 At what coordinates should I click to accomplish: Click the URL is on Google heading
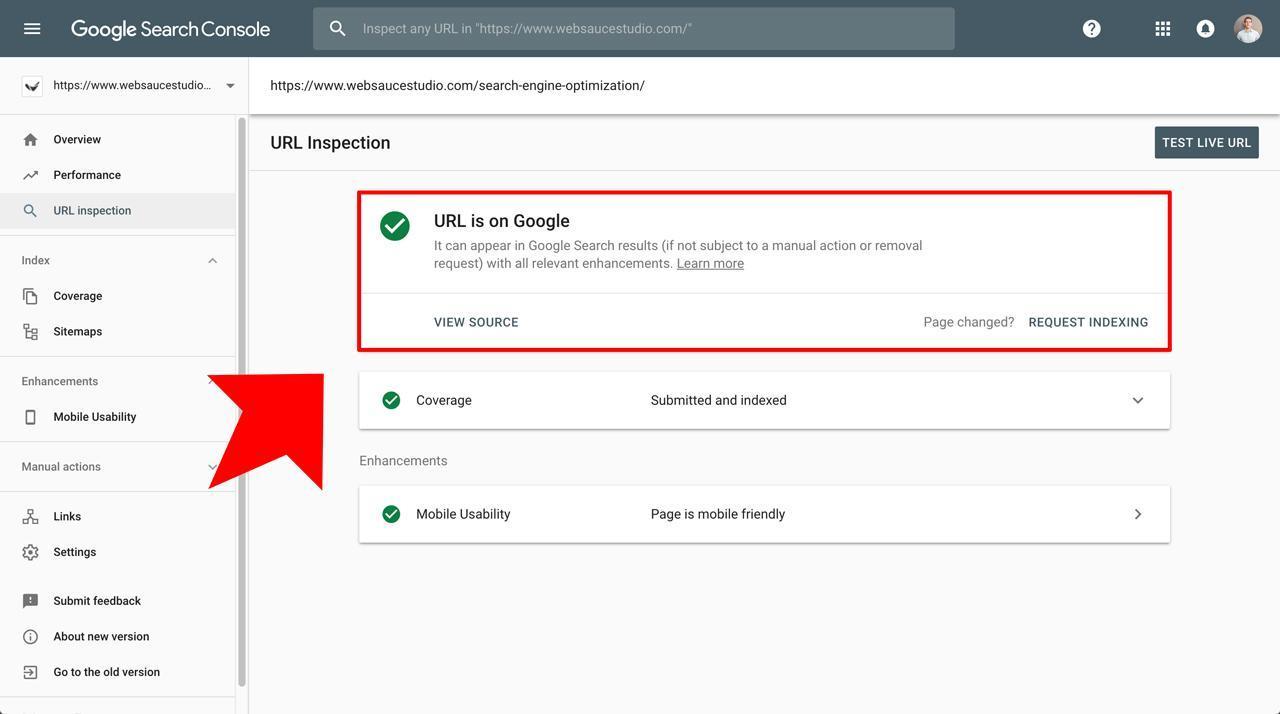[x=502, y=221]
